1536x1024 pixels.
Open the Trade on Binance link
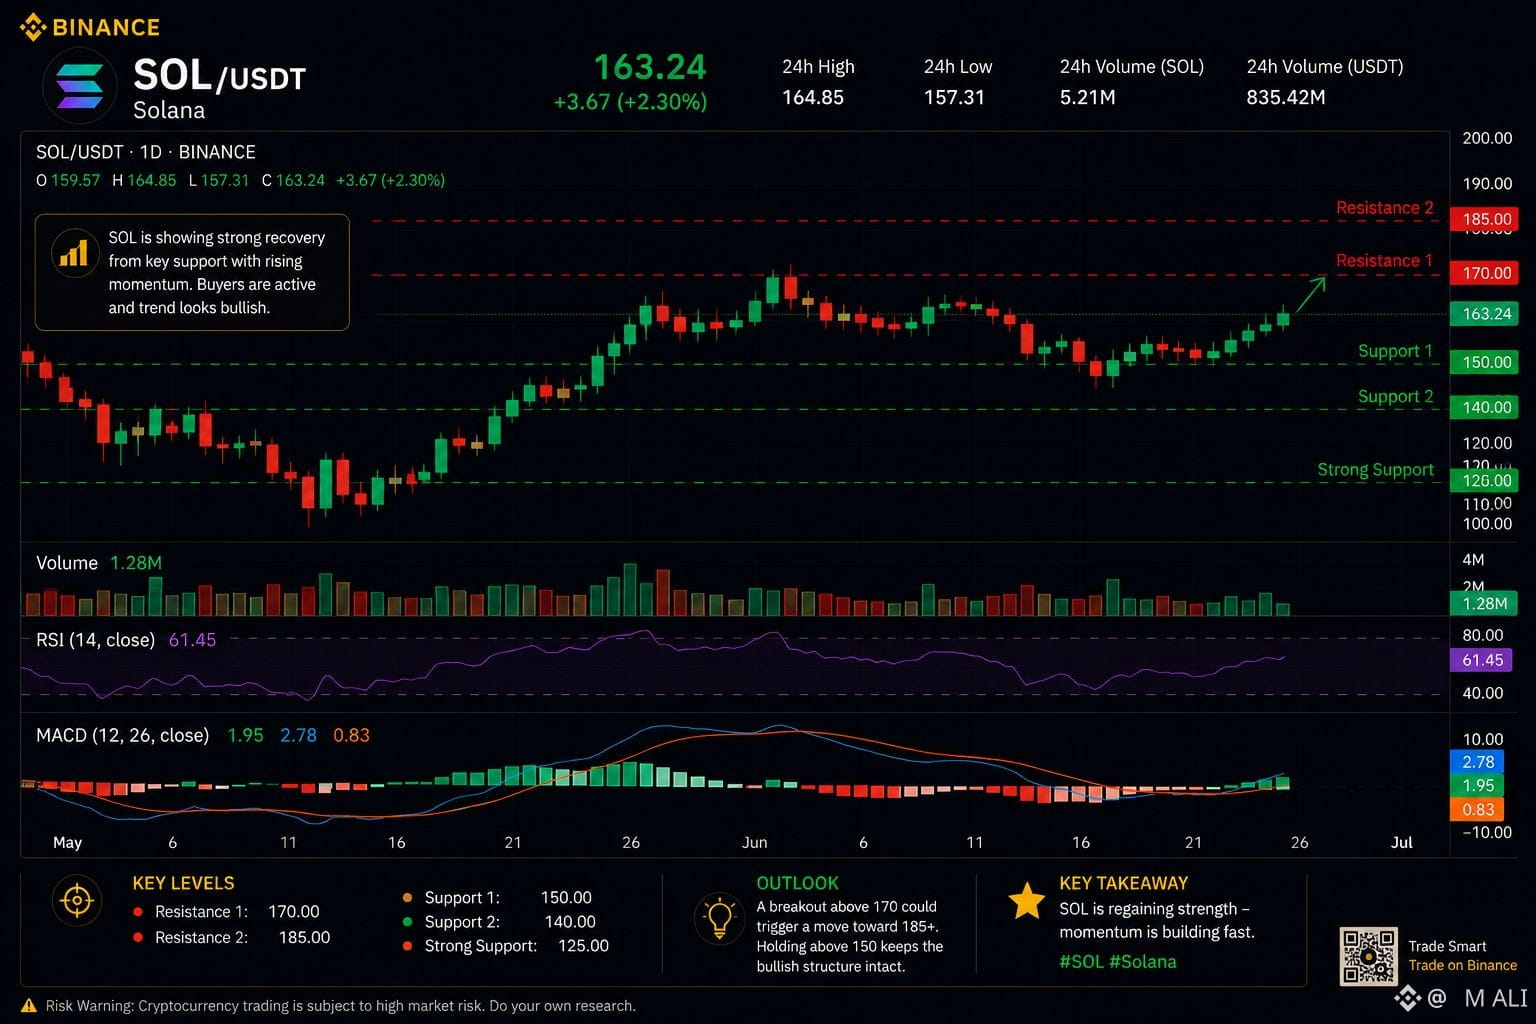[x=1462, y=965]
